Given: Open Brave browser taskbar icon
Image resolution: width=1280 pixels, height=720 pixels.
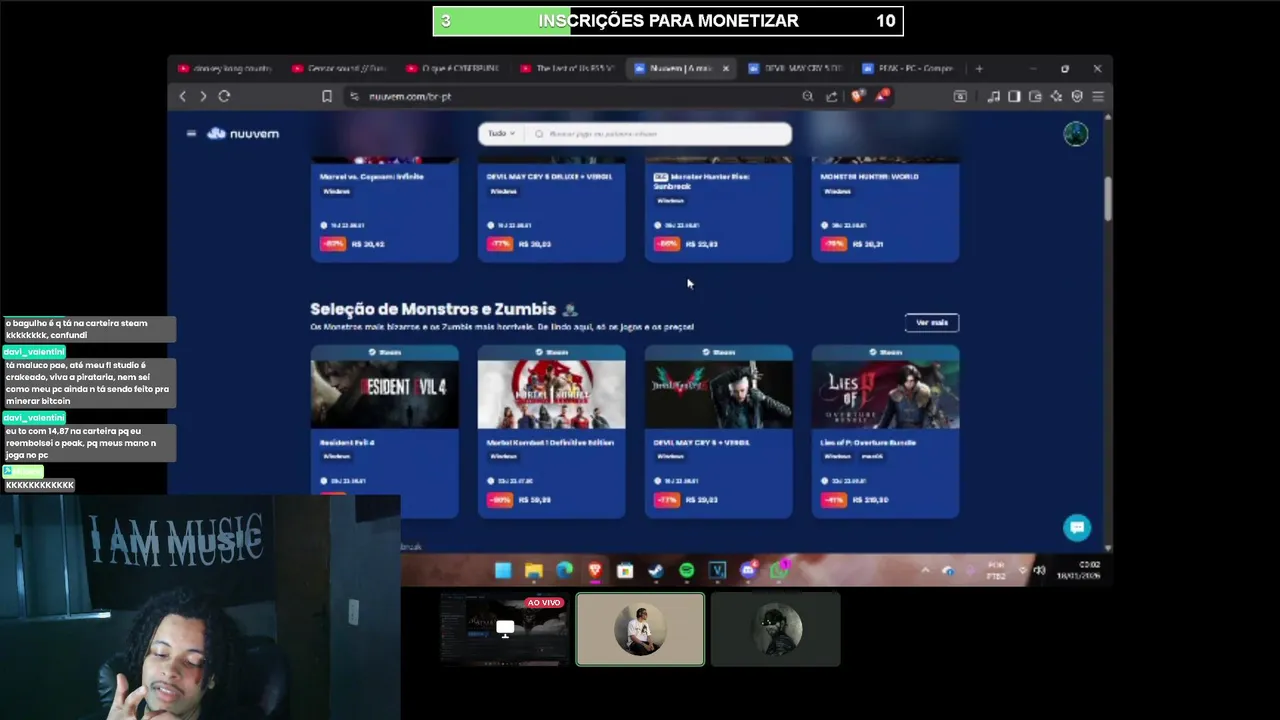Looking at the screenshot, I should 595,570.
